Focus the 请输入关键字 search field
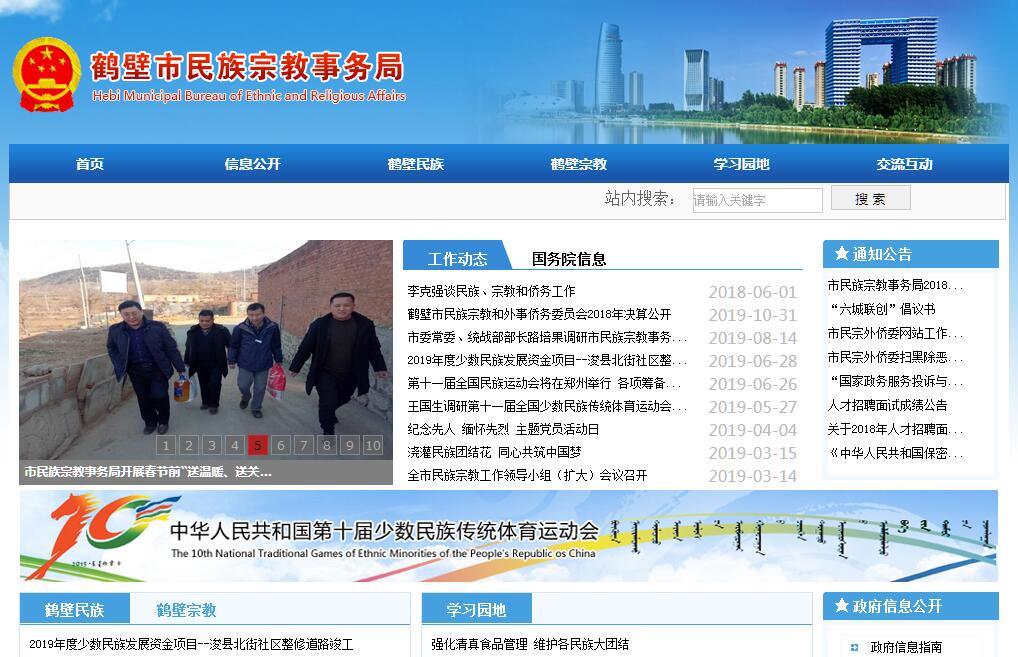Screen dimensions: 1018x657 pos(757,200)
